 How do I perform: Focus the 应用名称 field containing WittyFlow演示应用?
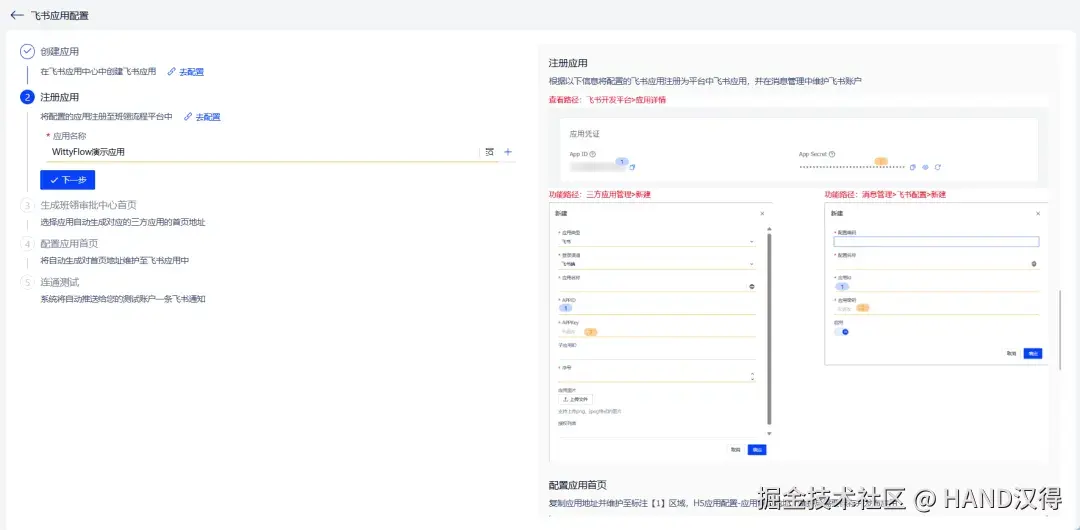pyautogui.click(x=264, y=152)
